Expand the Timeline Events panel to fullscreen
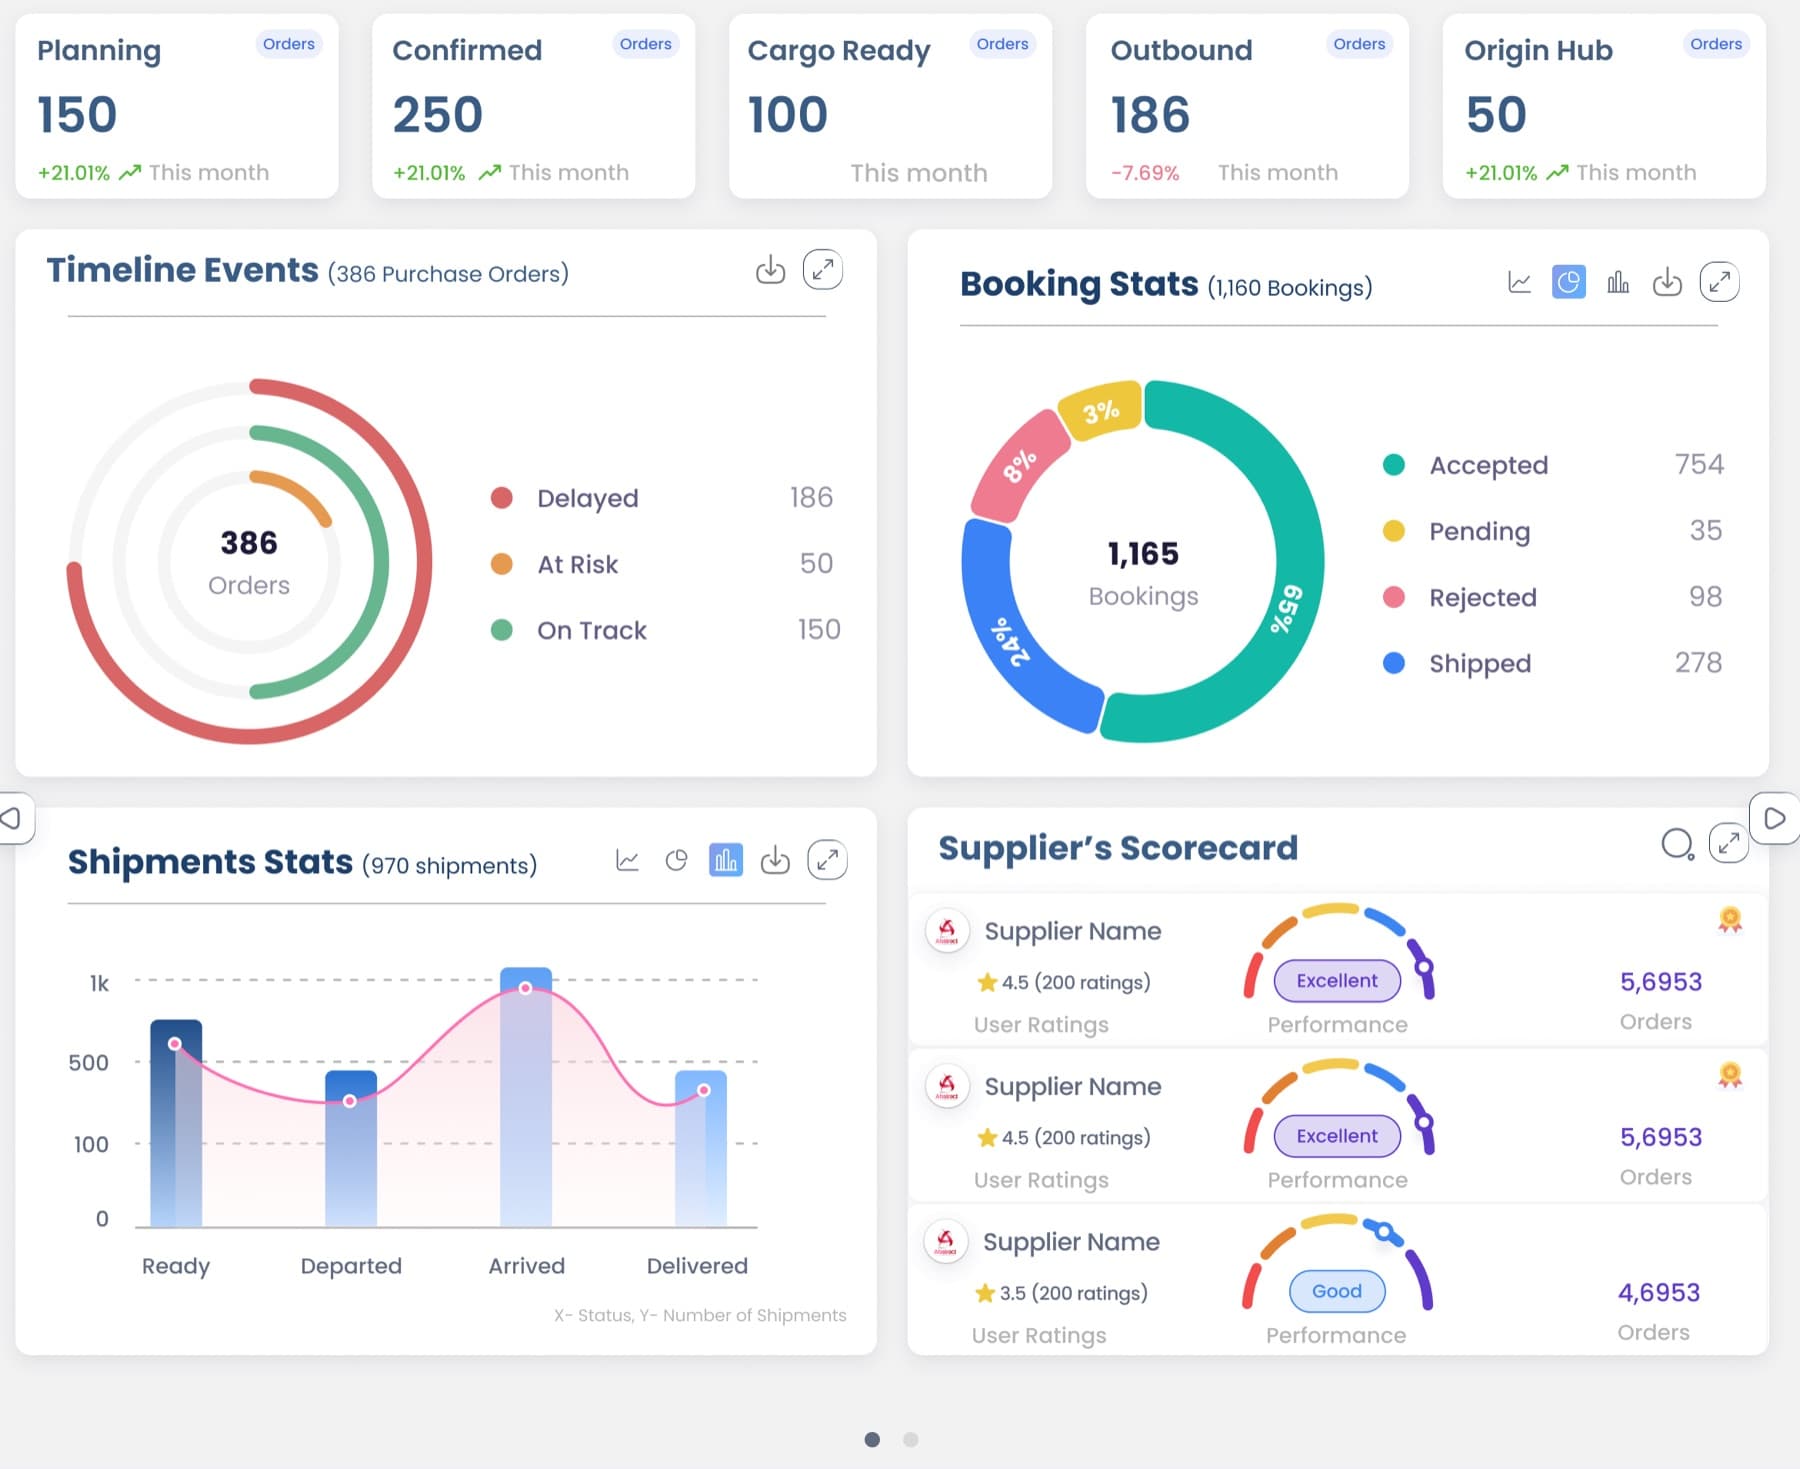 (x=823, y=269)
